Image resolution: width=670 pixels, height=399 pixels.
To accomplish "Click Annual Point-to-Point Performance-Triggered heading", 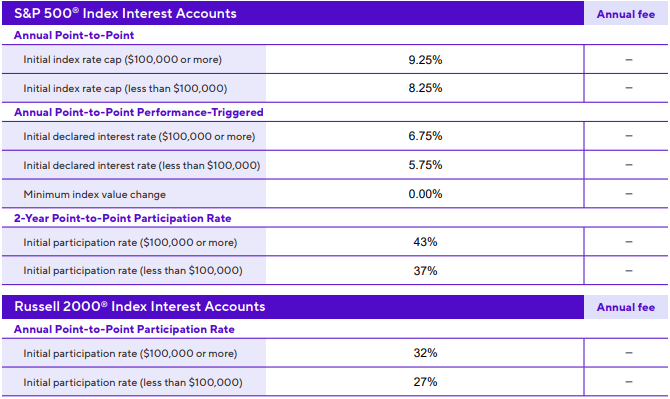I will pos(138,112).
